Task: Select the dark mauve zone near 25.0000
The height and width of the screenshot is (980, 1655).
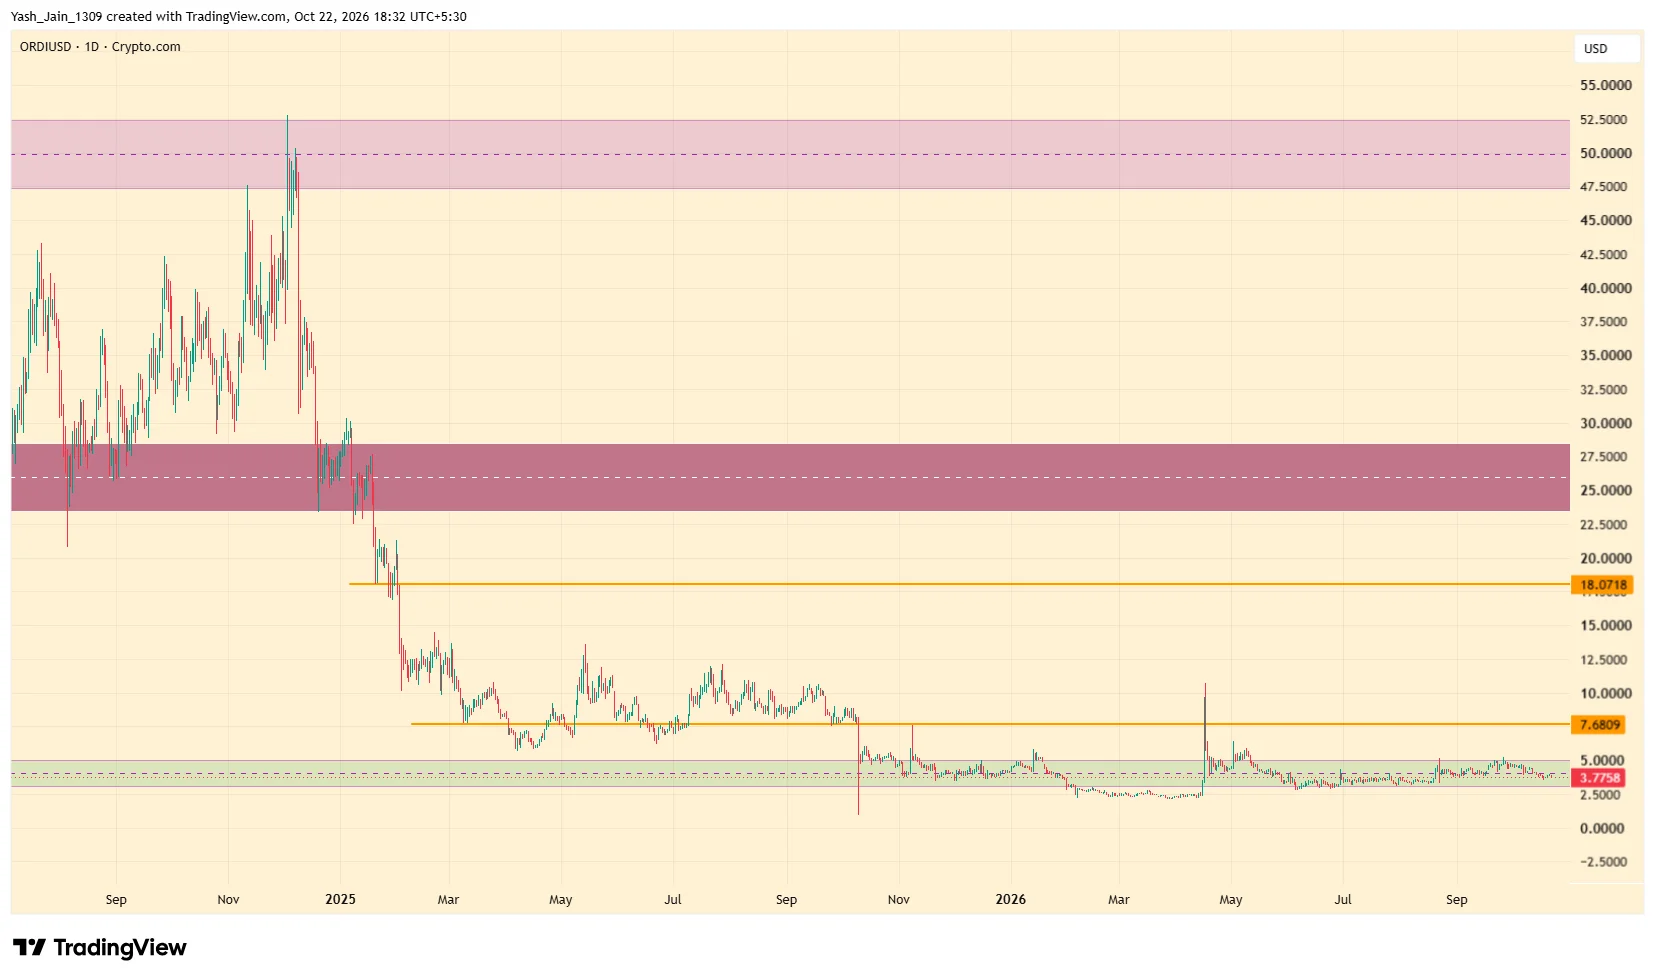Action: (790, 477)
